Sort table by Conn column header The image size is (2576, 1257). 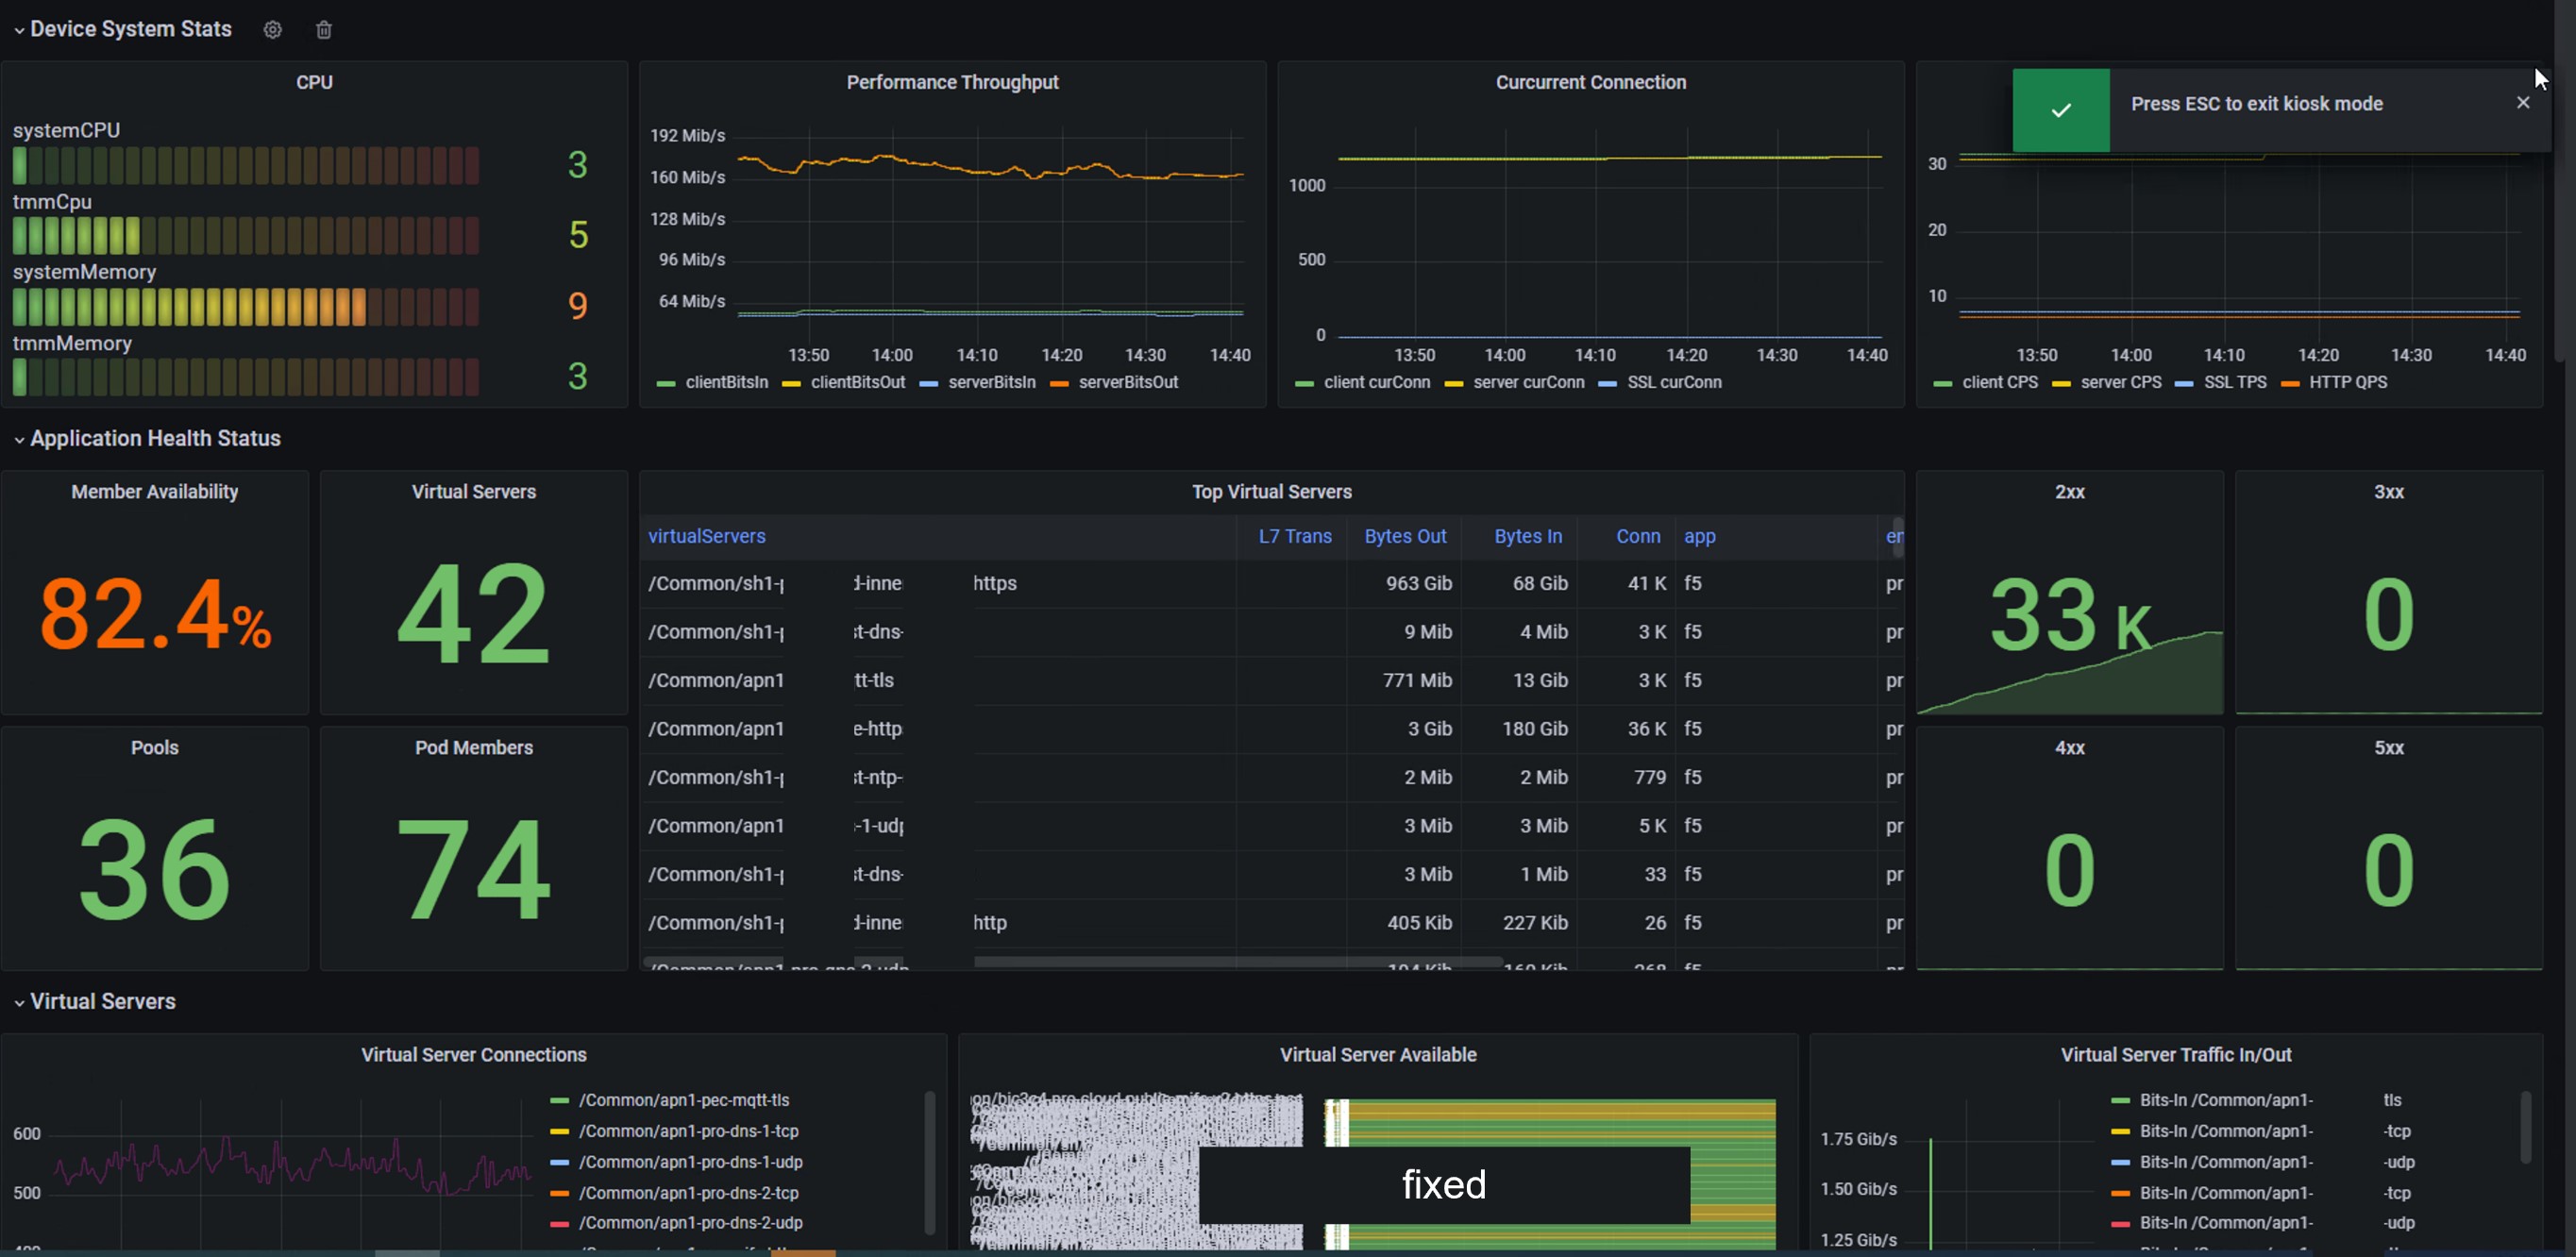tap(1637, 536)
